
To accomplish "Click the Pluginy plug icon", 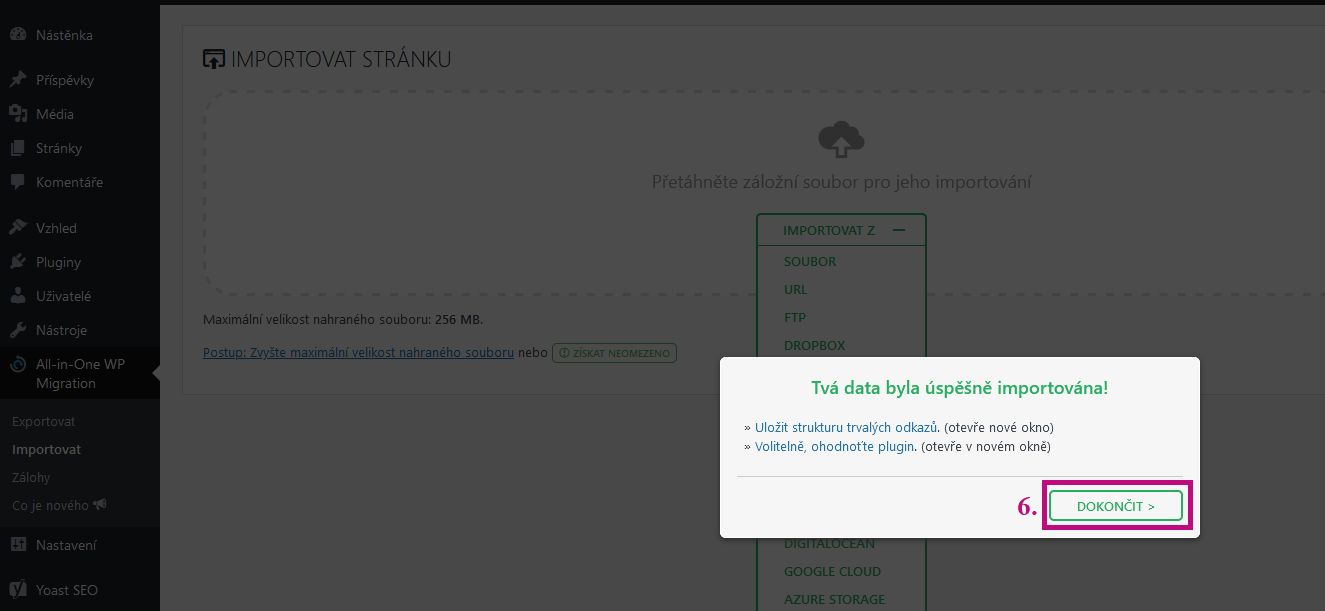I will click(18, 262).
